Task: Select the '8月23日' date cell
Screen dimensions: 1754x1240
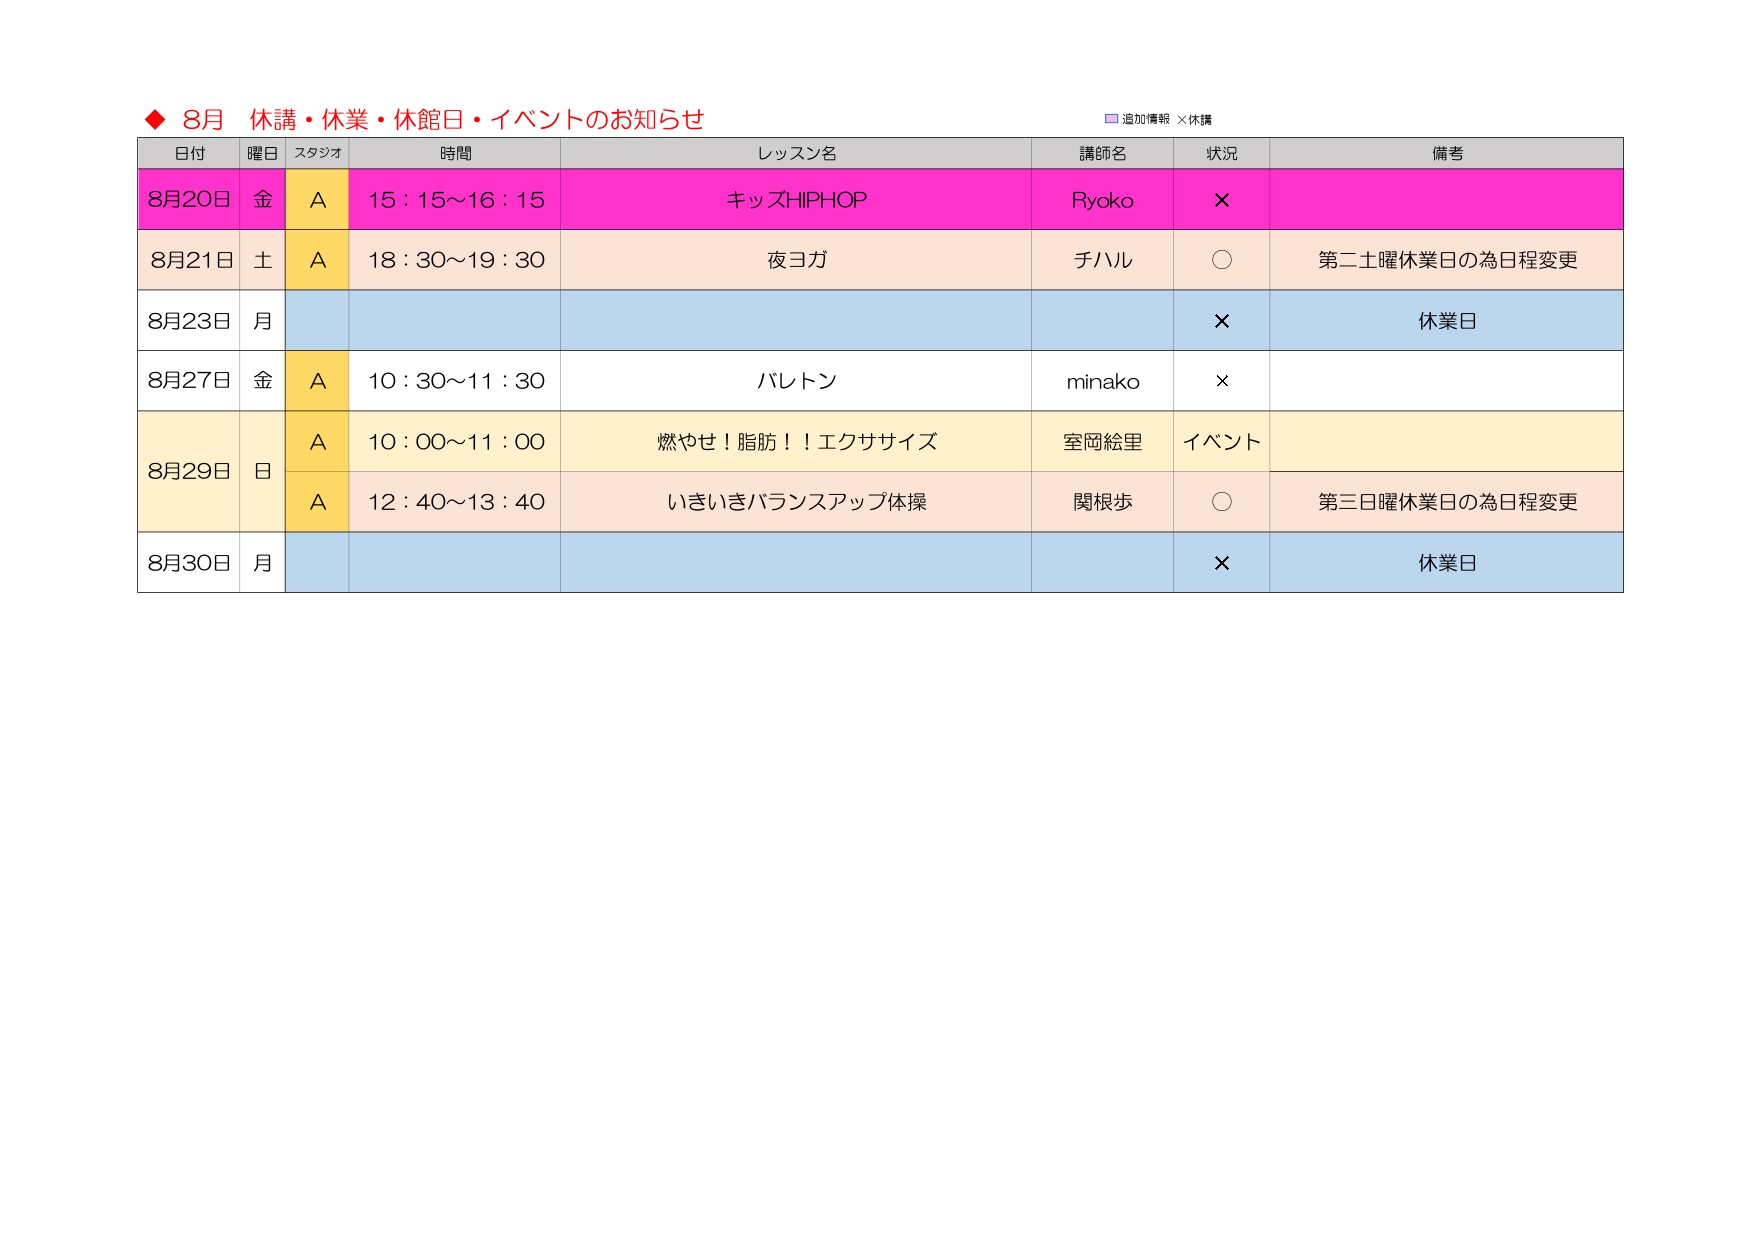Action: (x=189, y=321)
